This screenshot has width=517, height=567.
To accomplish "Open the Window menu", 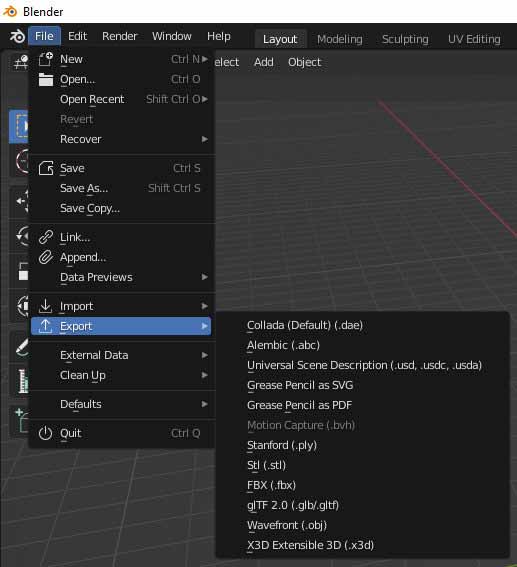I will [x=172, y=36].
